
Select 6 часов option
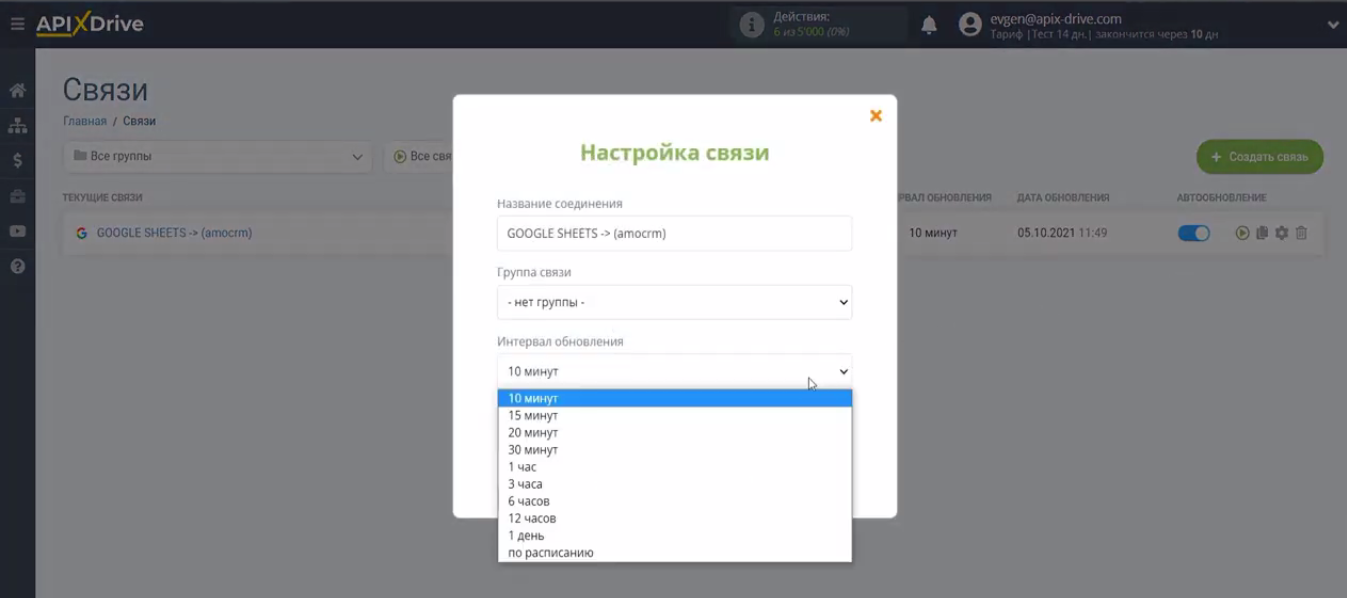674,501
